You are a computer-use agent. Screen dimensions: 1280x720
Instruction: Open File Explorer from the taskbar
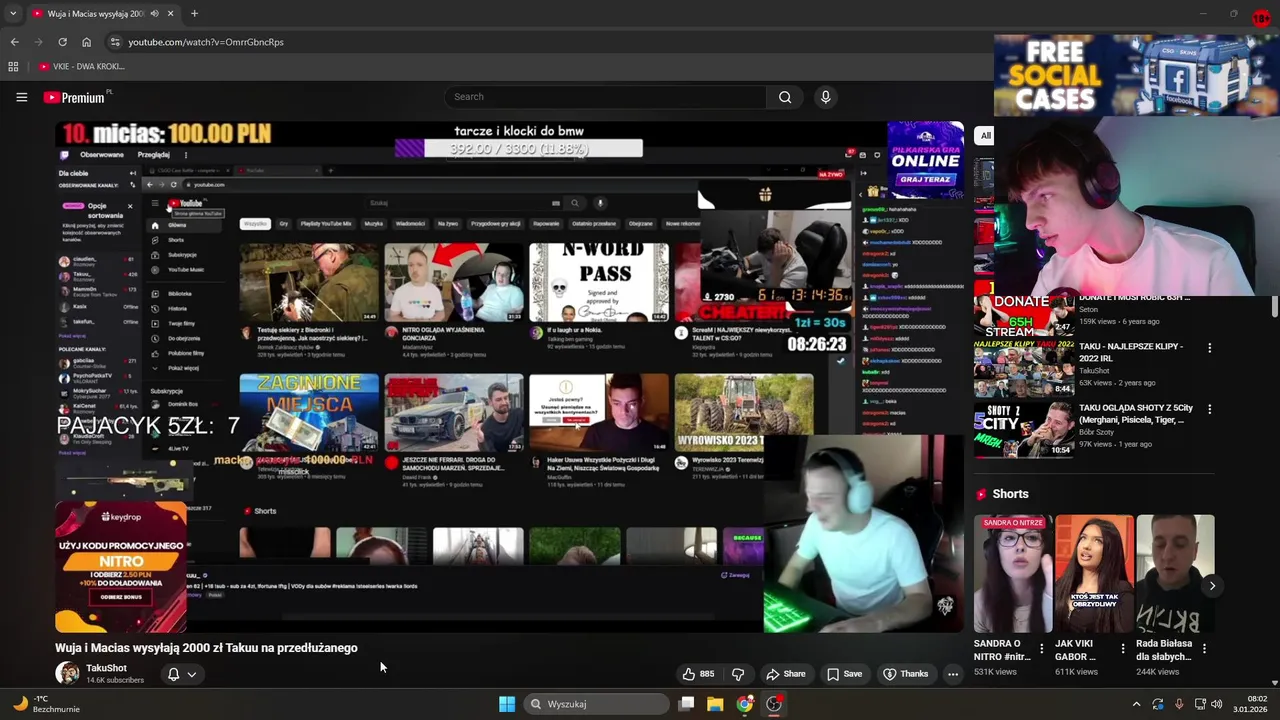pyautogui.click(x=715, y=704)
